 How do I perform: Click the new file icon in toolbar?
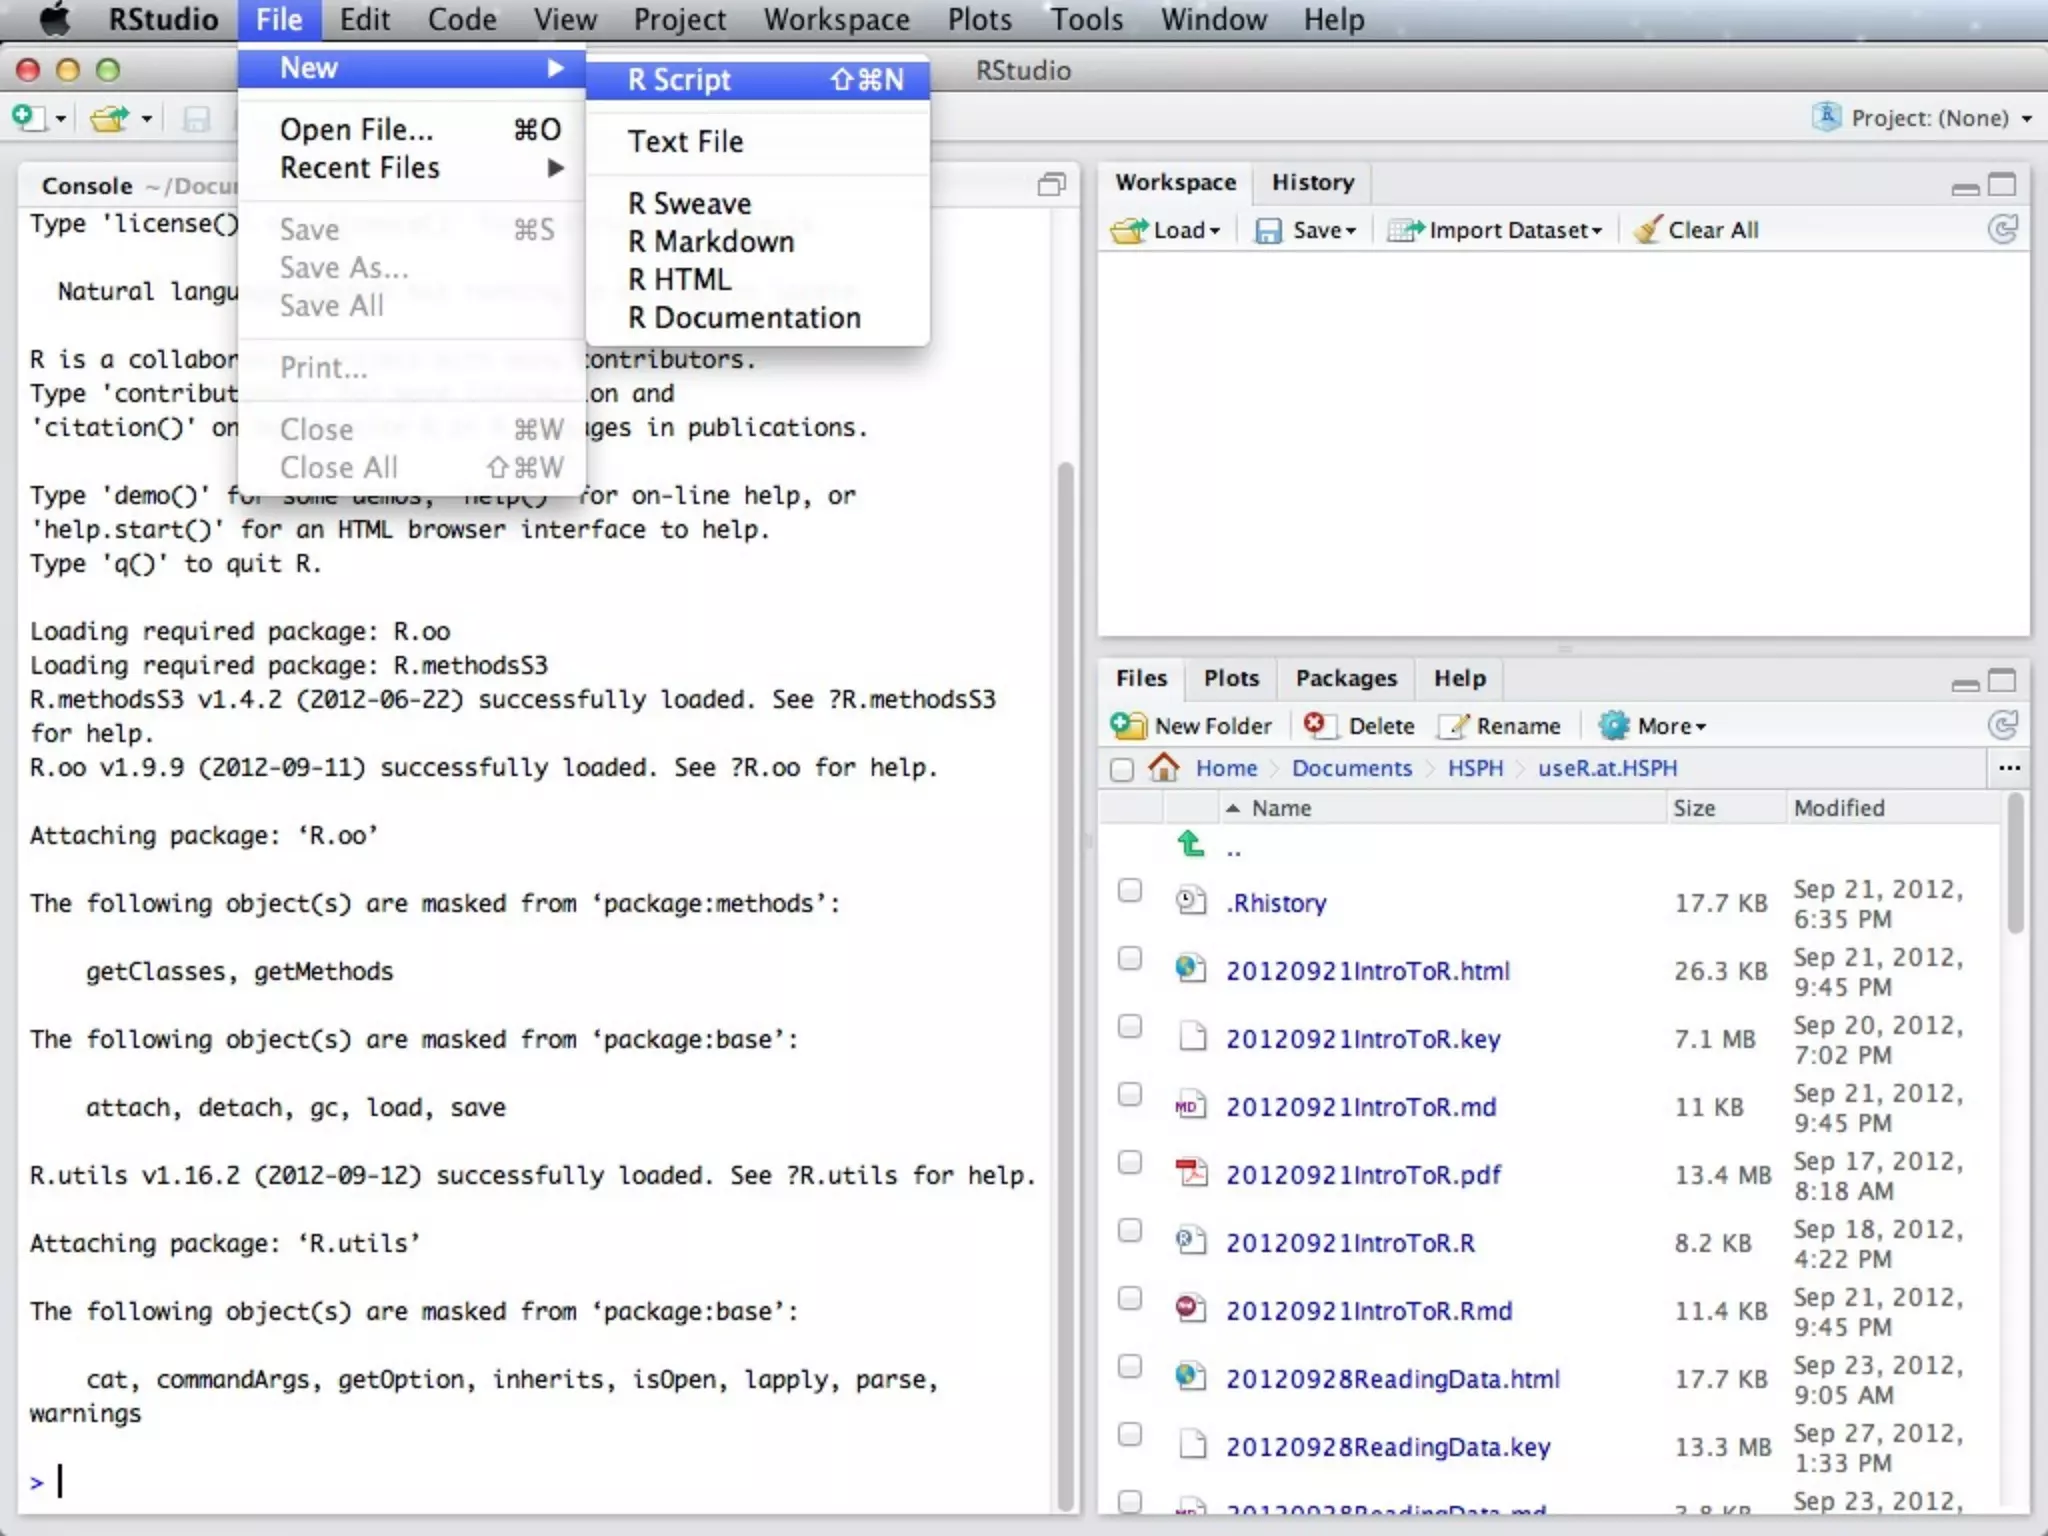click(28, 118)
